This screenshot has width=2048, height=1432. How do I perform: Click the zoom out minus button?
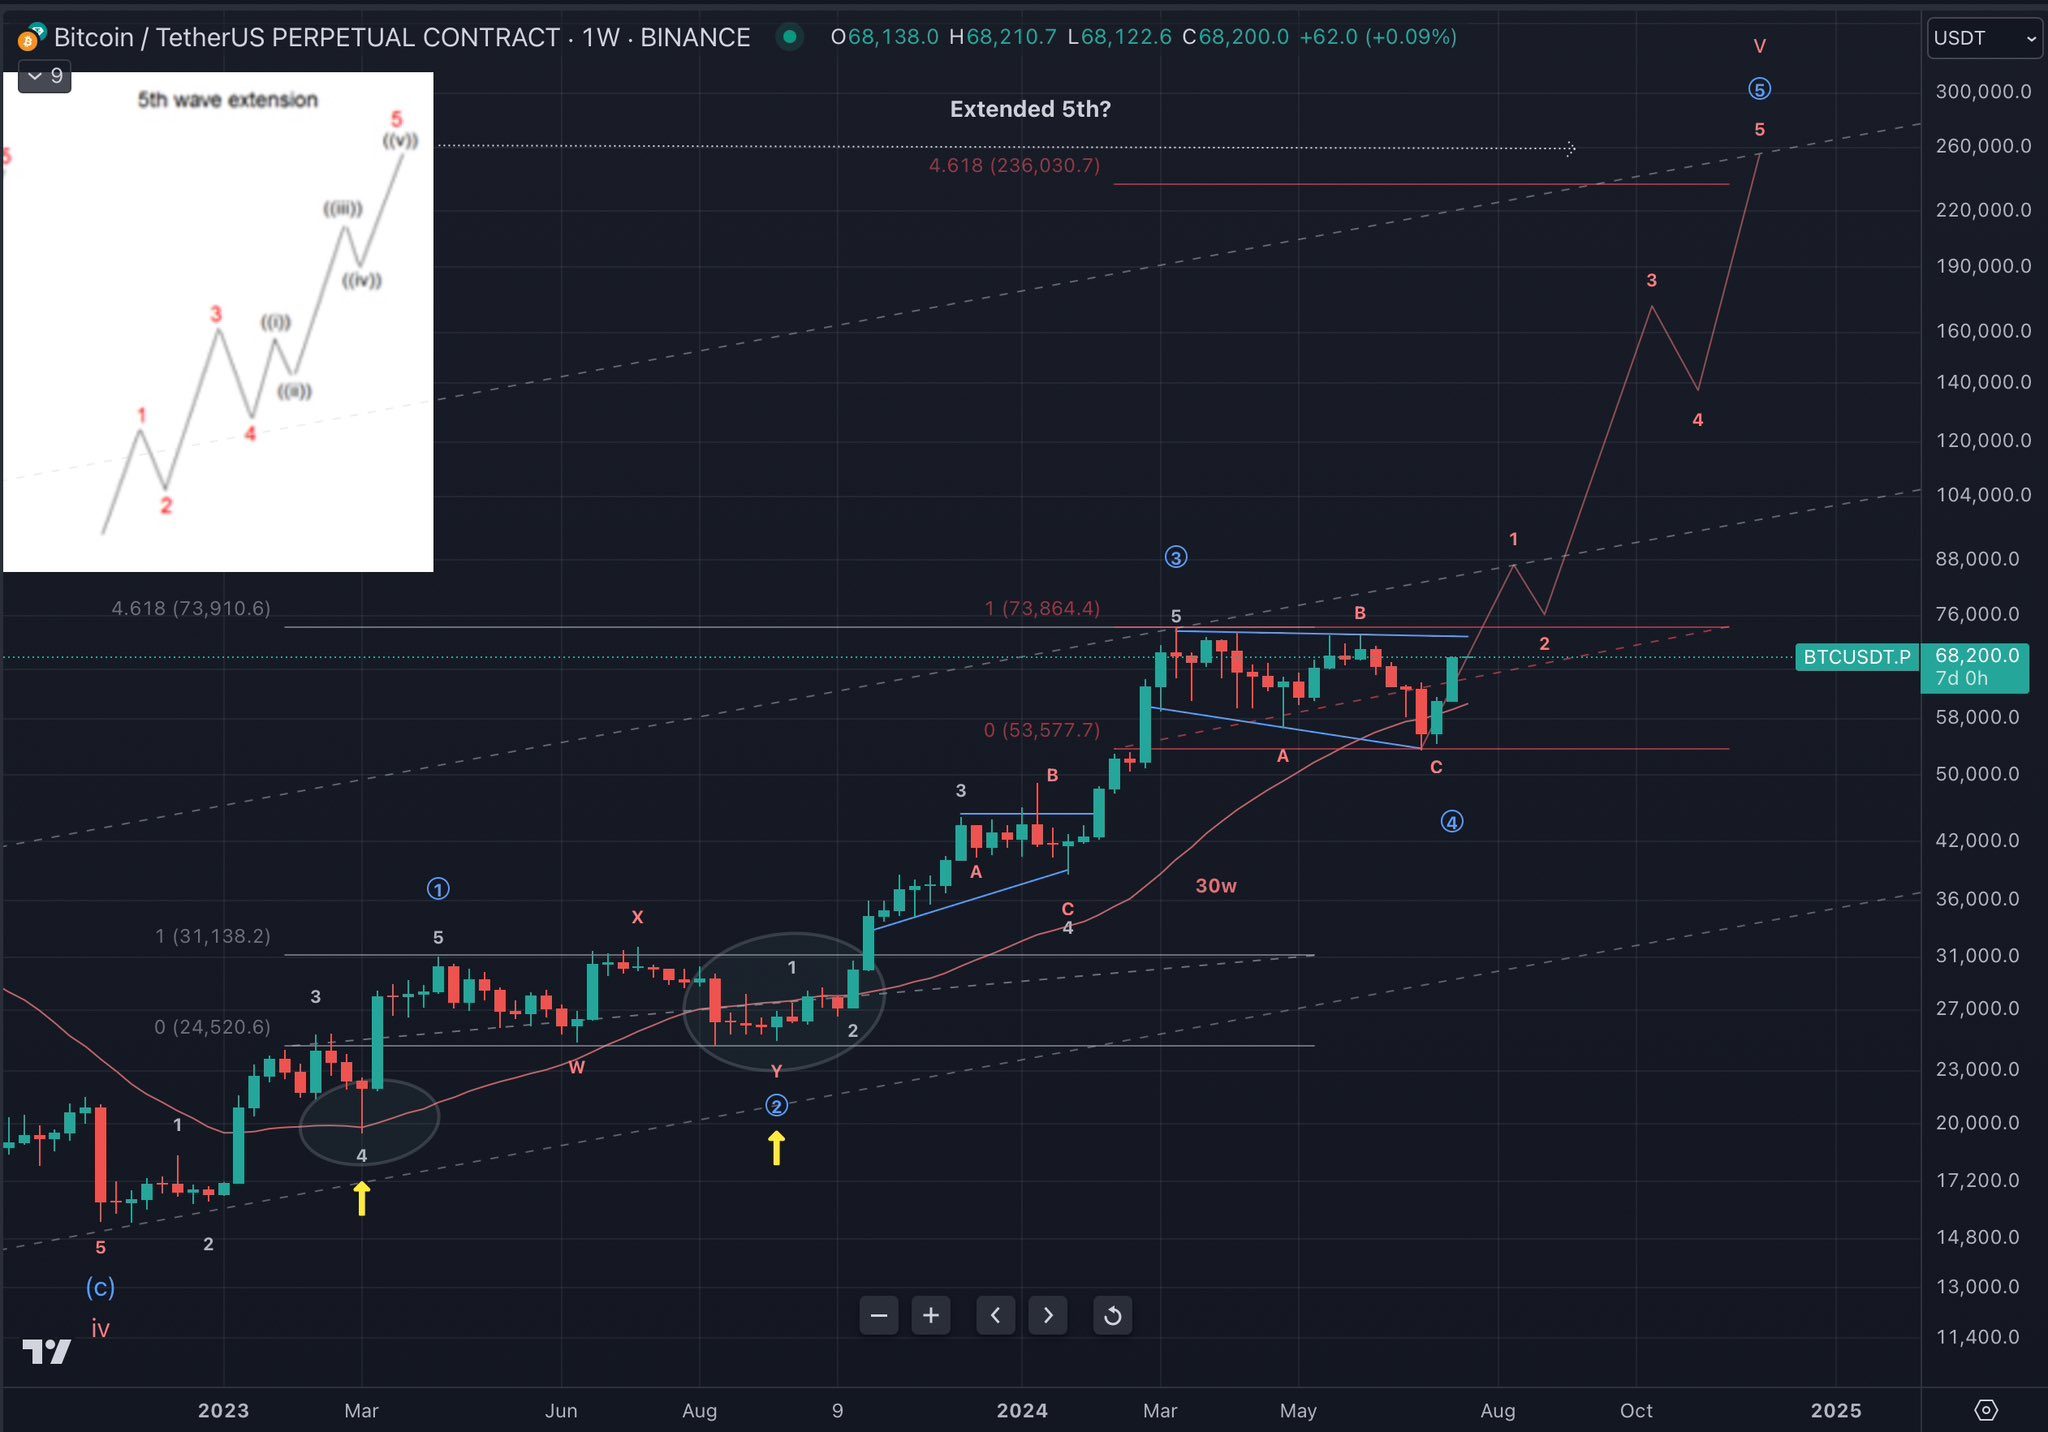click(x=878, y=1315)
